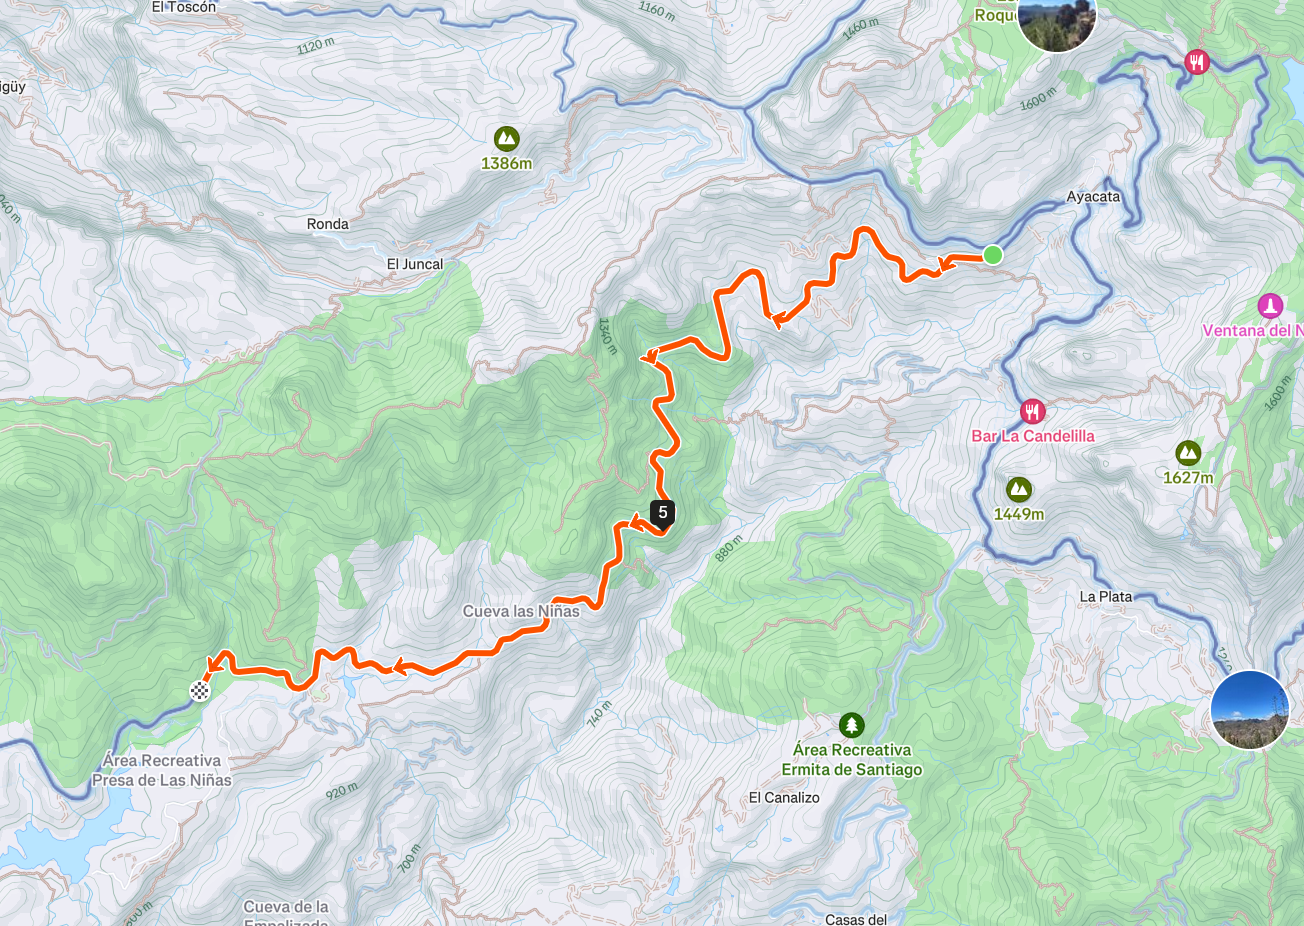Select the El Juncal place label
This screenshot has width=1304, height=926.
pyautogui.click(x=415, y=265)
